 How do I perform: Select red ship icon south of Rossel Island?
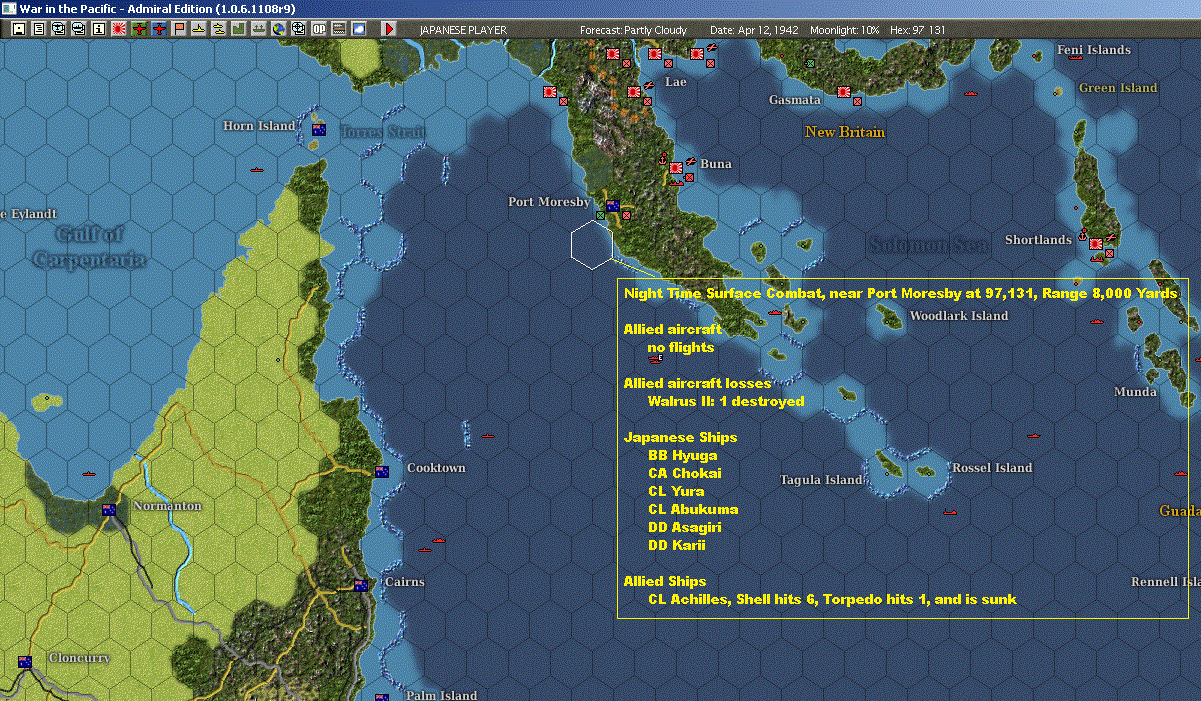(950, 511)
